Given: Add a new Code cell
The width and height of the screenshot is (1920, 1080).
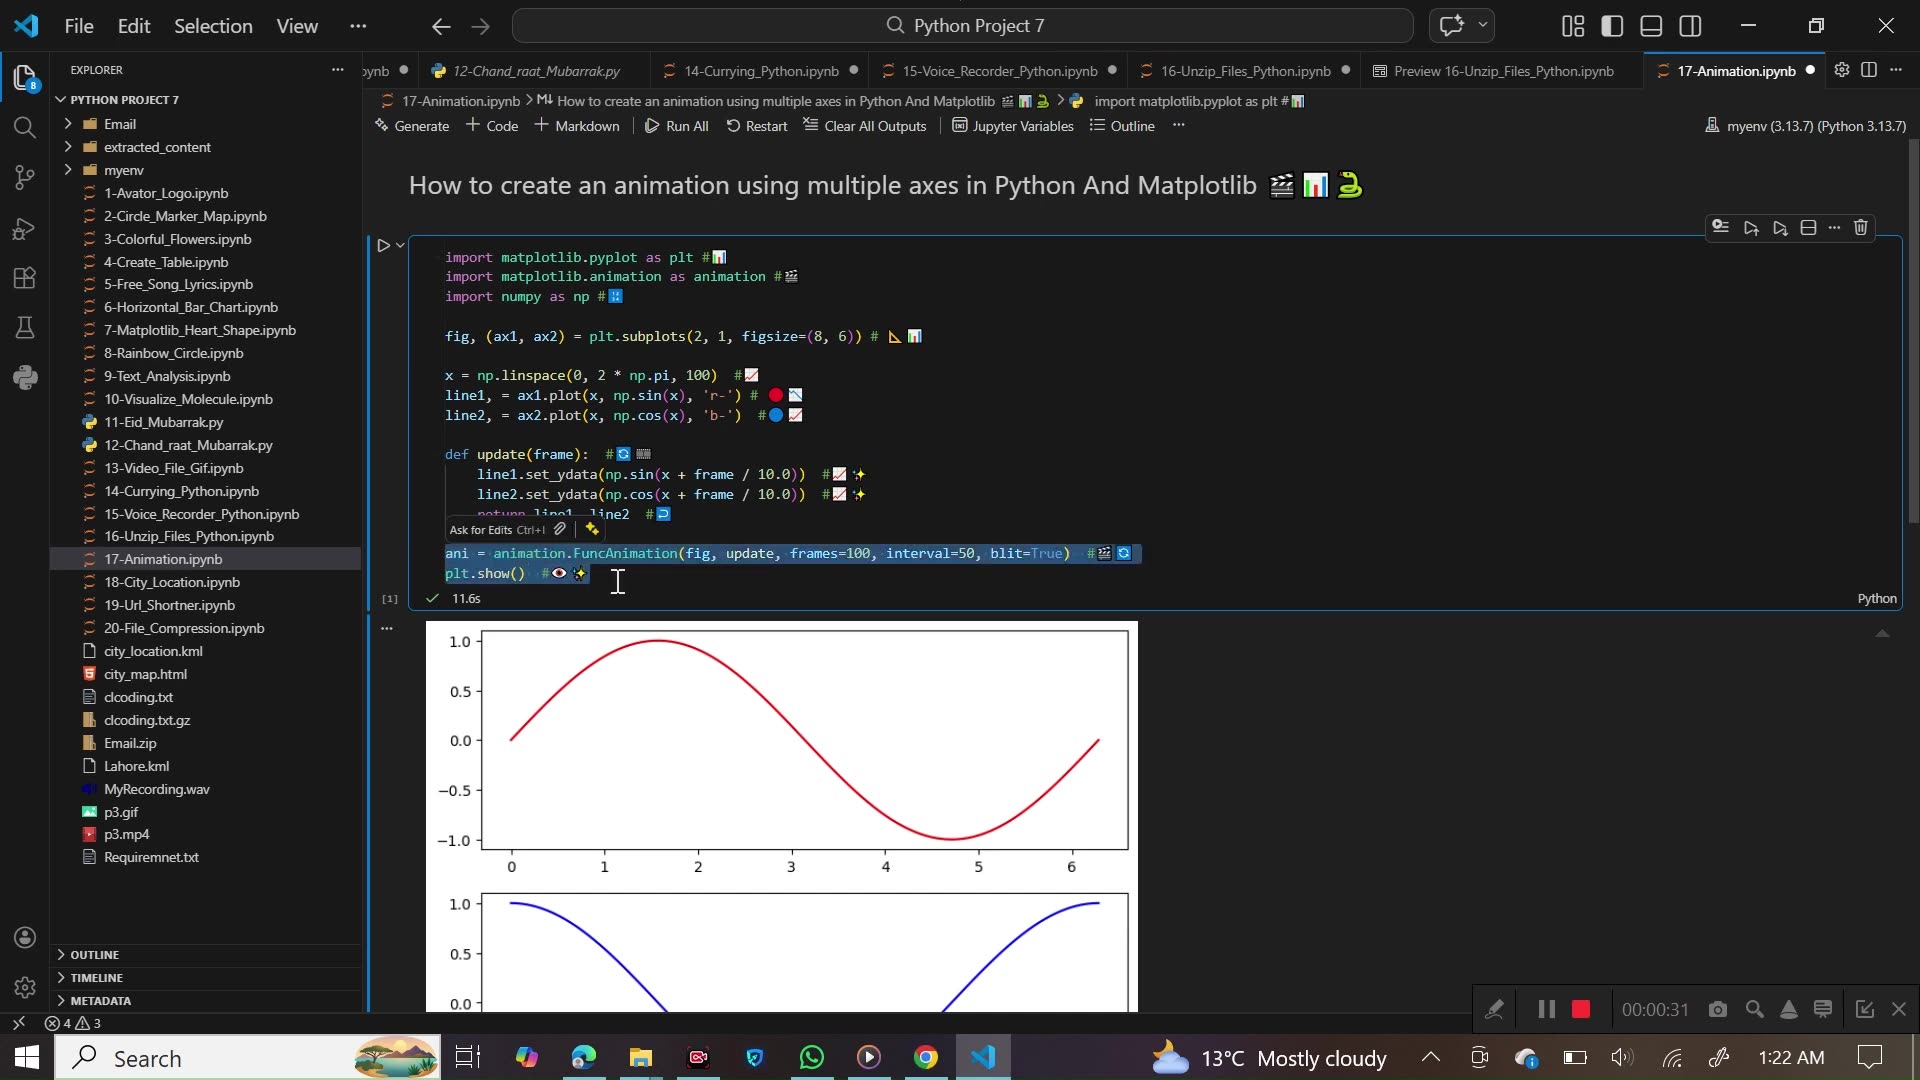Looking at the screenshot, I should pyautogui.click(x=493, y=126).
